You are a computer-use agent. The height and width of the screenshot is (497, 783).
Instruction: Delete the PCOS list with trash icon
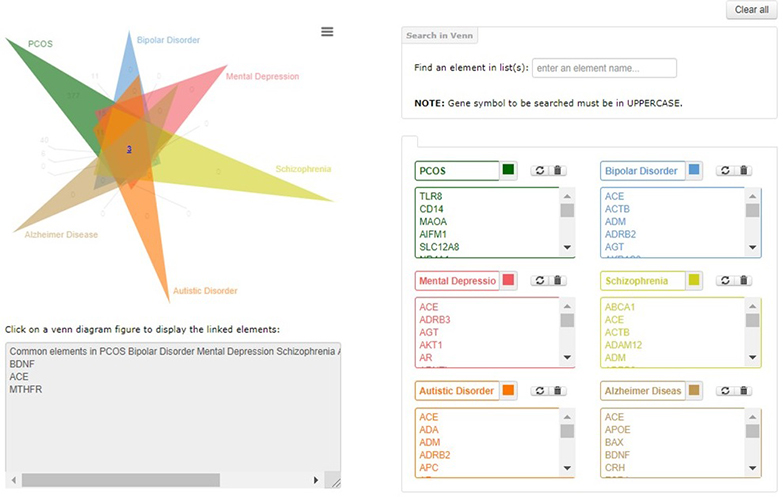pyautogui.click(x=558, y=171)
